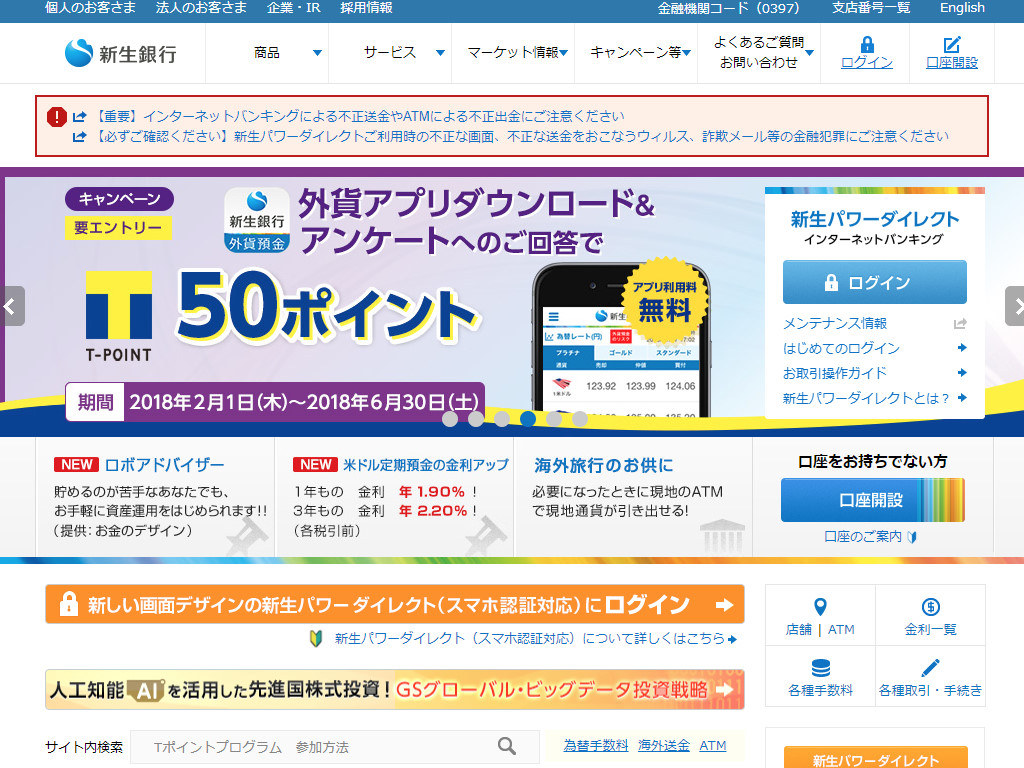This screenshot has height=768, width=1024.
Task: Switch site language to English
Action: [x=962, y=8]
